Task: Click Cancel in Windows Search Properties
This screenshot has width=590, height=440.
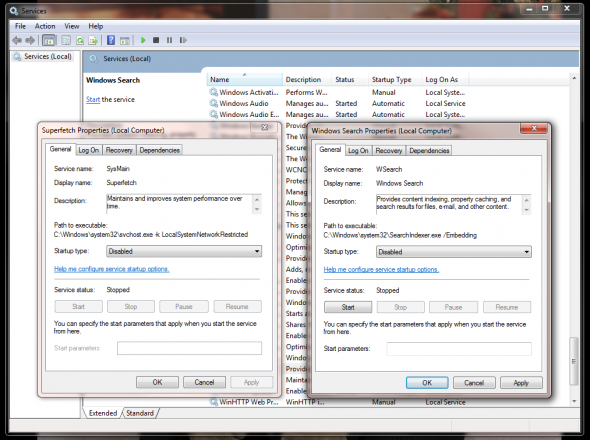Action: [x=474, y=383]
